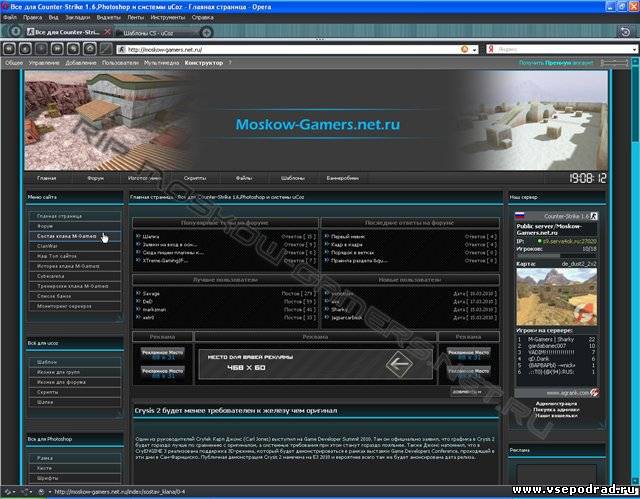The height and width of the screenshot is (499, 640).
Task: Select 'Иконки для форума' in uCoz menu
Action: point(75,382)
